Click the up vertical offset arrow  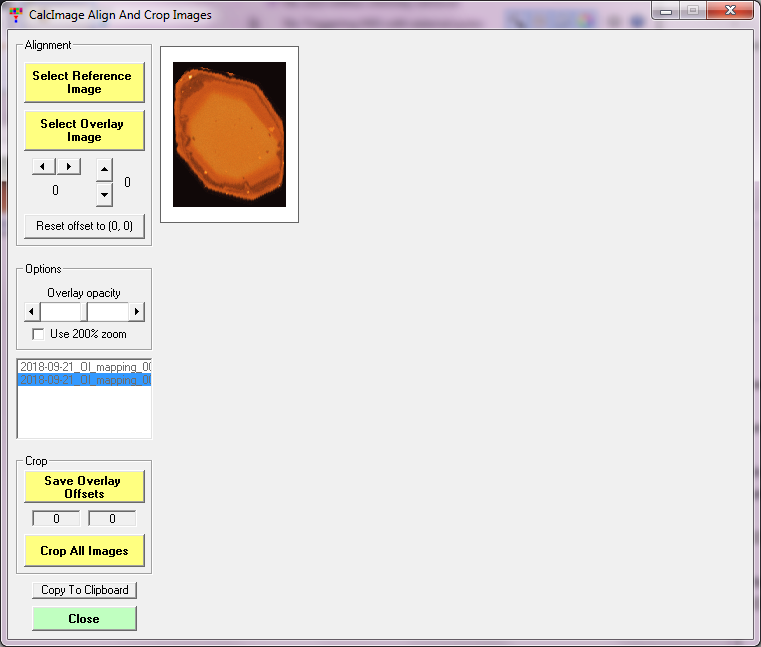(104, 169)
